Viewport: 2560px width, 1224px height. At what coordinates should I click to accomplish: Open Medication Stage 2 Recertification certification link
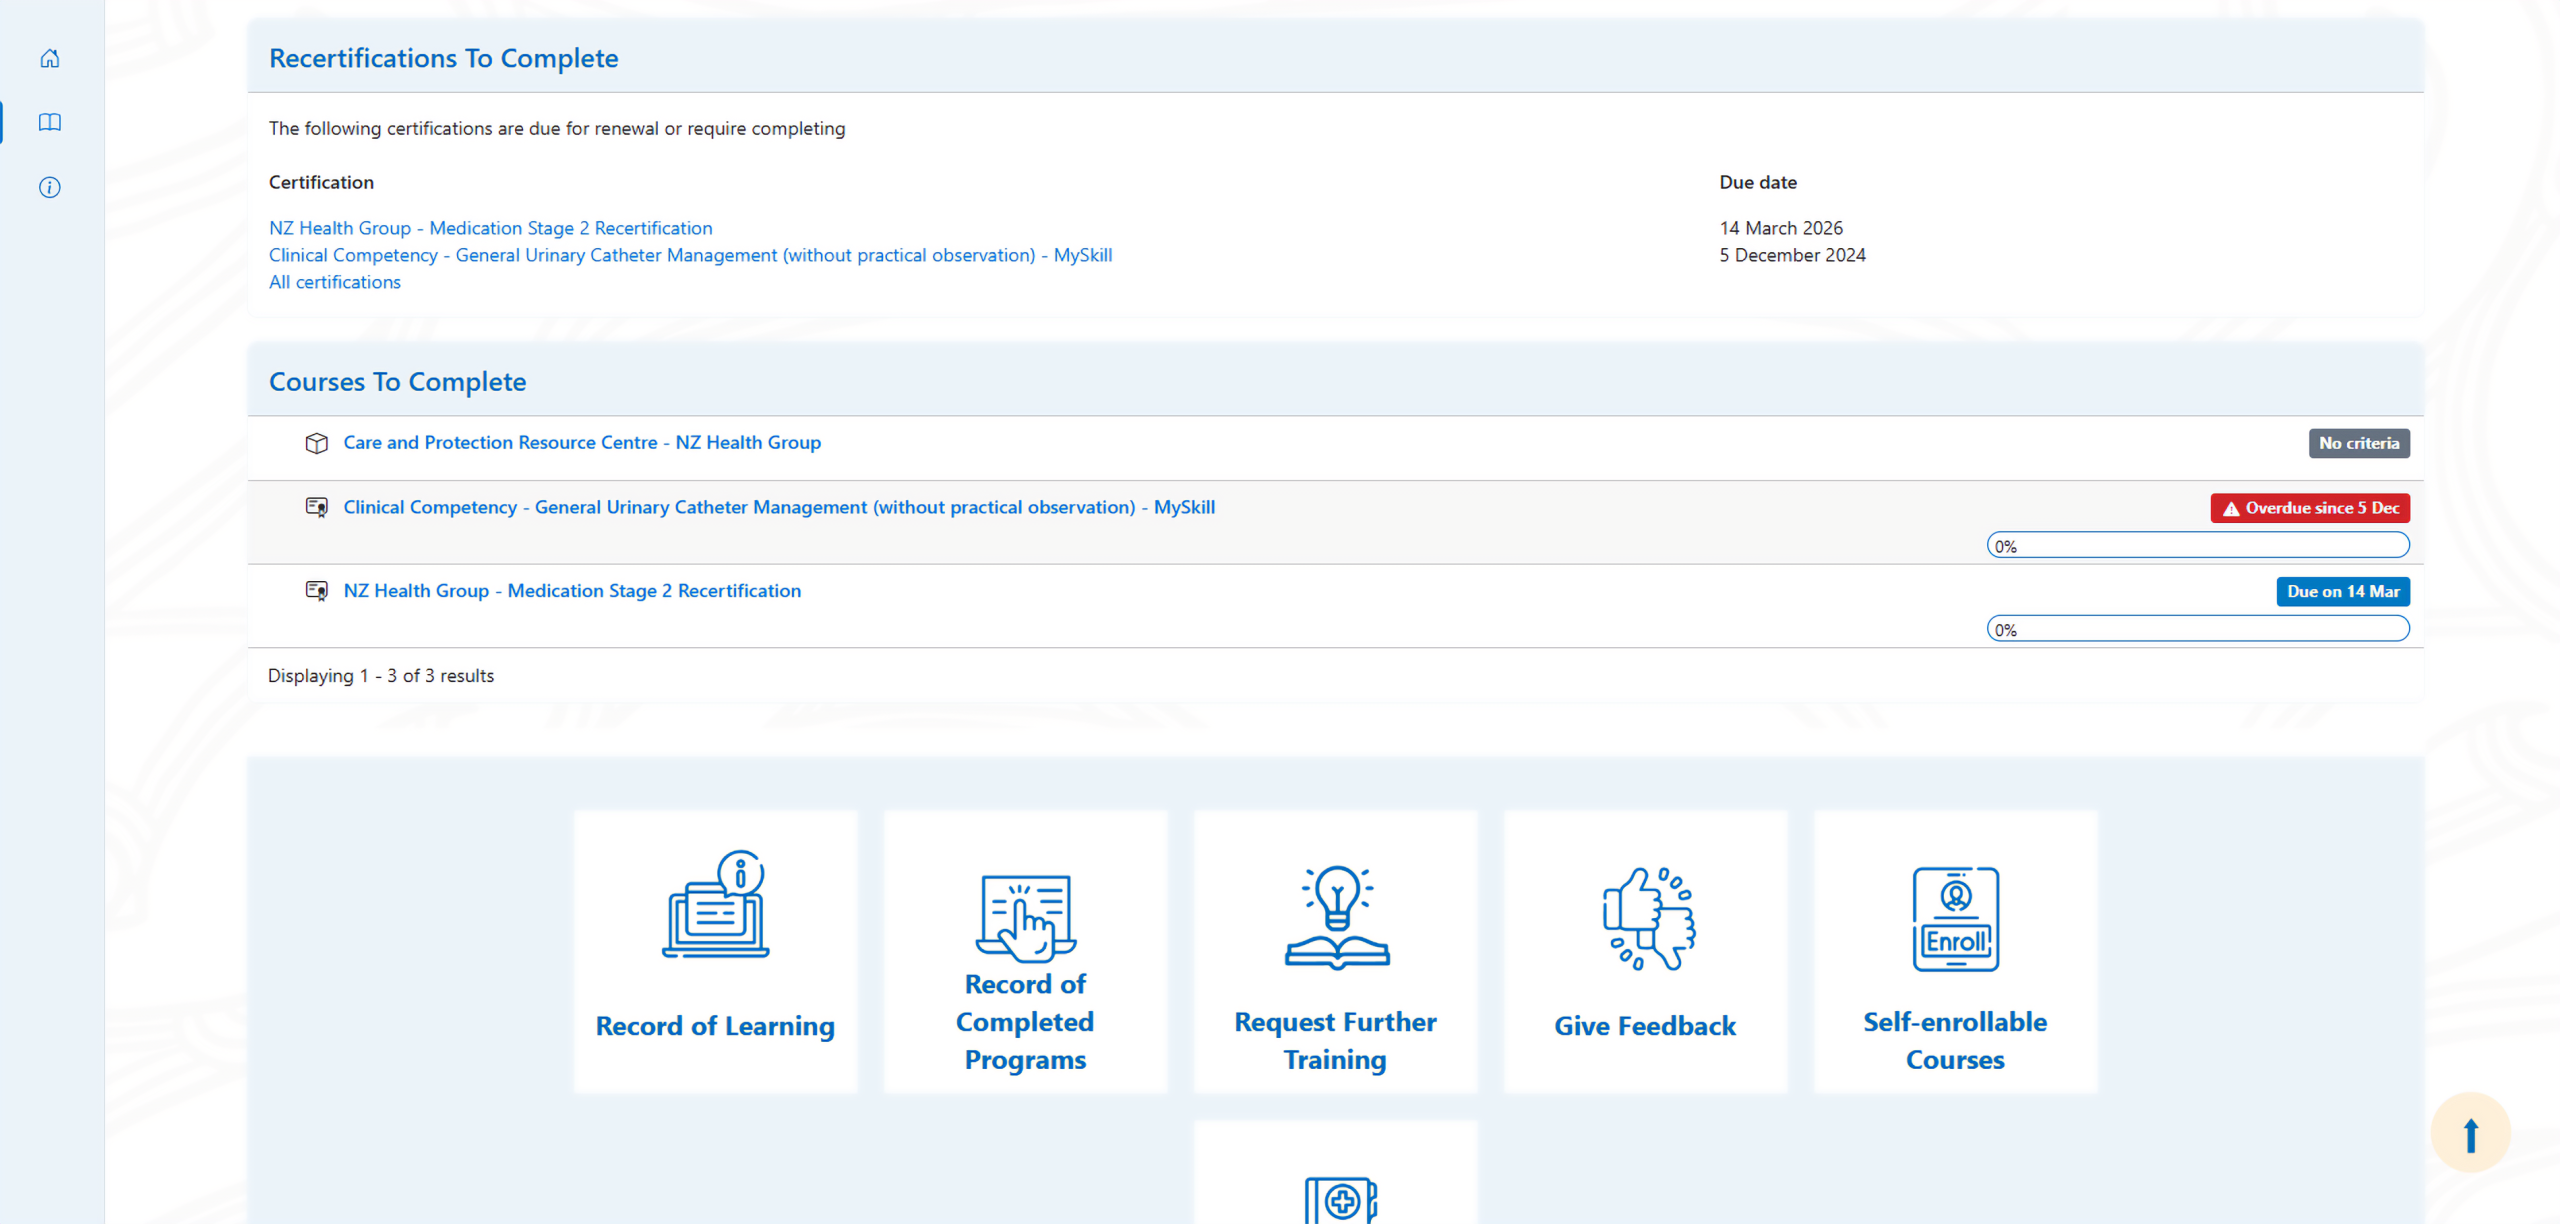pos(490,228)
